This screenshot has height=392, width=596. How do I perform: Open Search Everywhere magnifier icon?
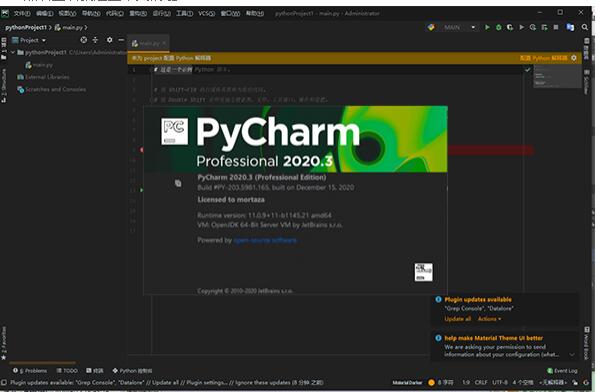[585, 27]
